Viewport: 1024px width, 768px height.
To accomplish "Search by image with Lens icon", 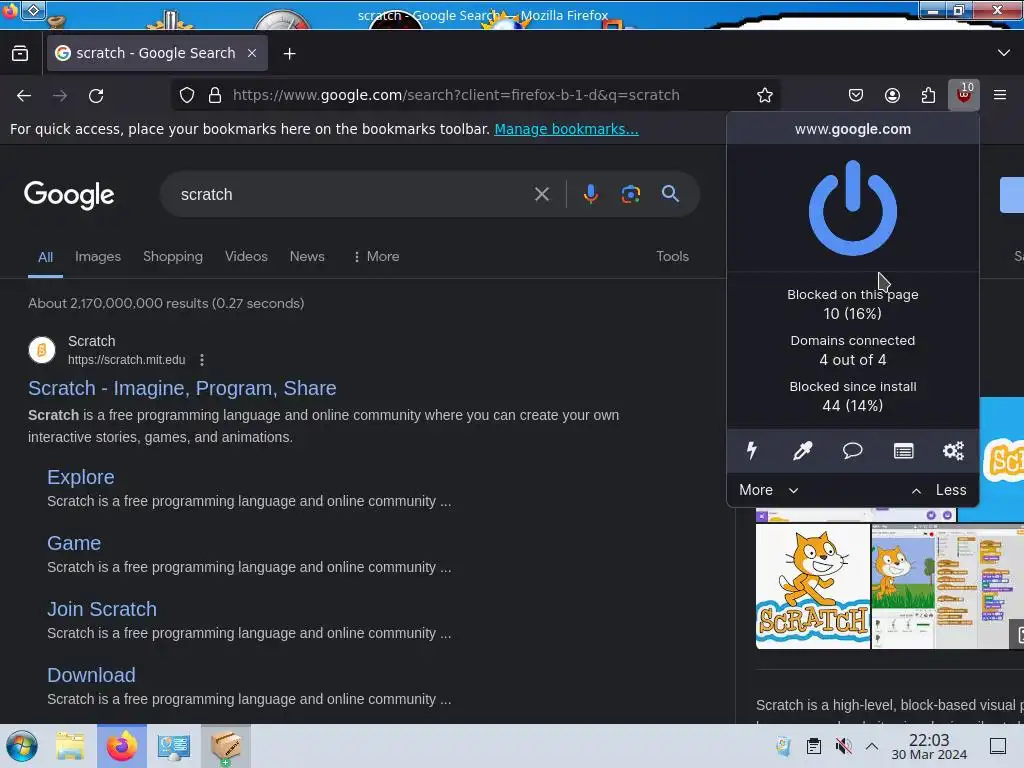I will pos(630,194).
